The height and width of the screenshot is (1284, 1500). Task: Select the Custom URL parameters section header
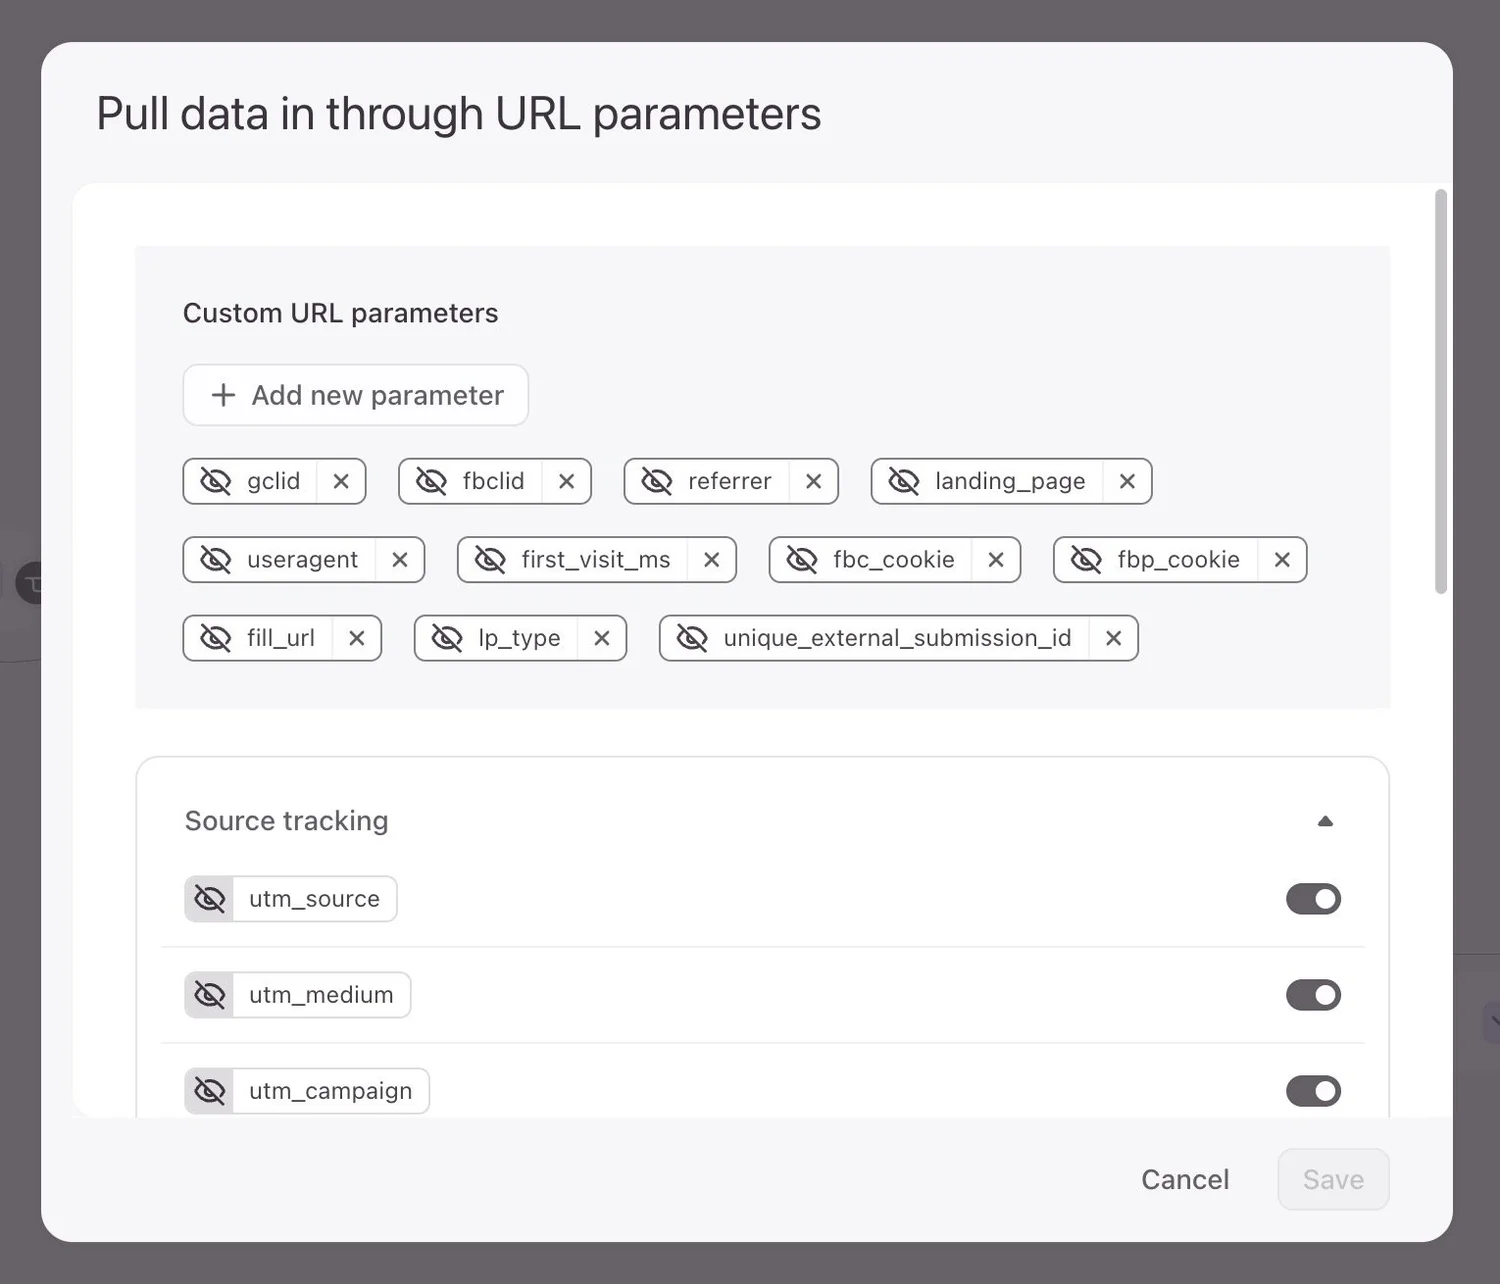(x=340, y=312)
